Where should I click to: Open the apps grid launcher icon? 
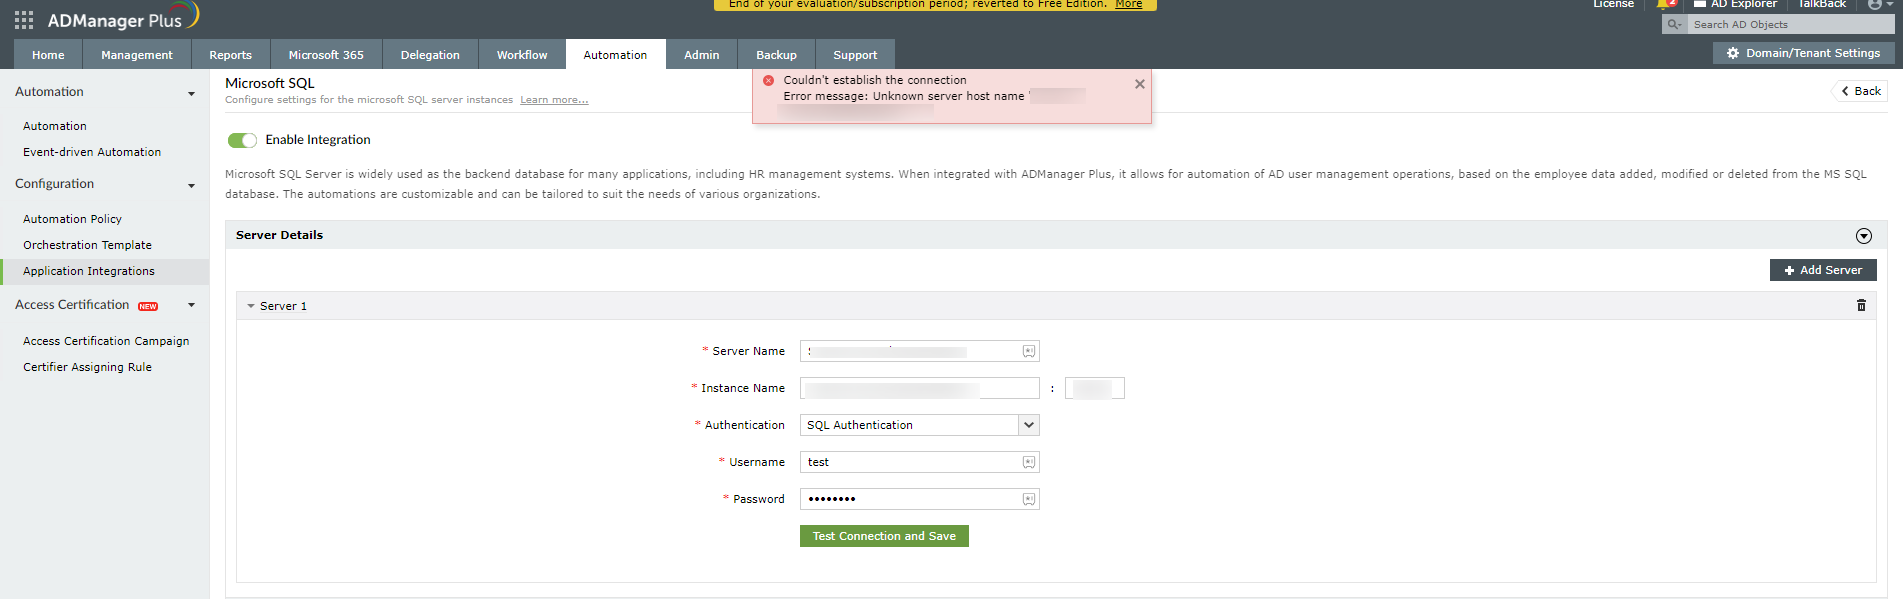click(24, 20)
